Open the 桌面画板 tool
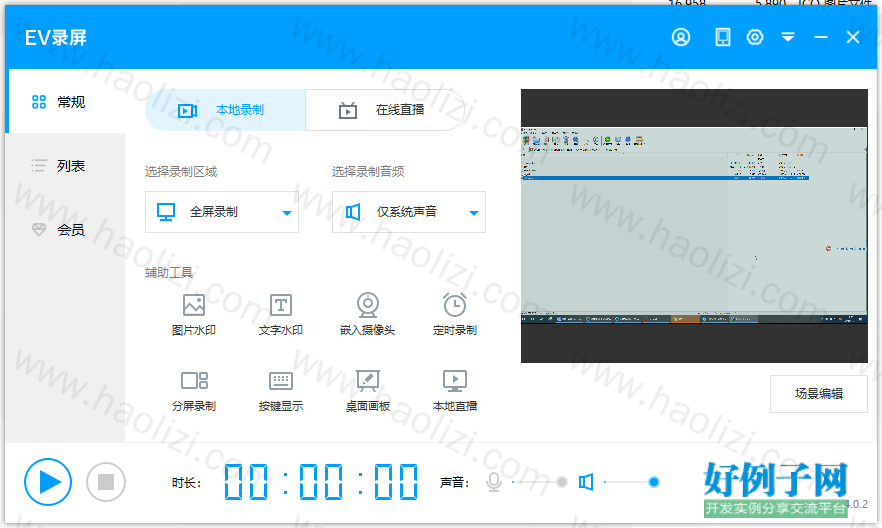Viewport: 882px width, 528px height. point(367,391)
